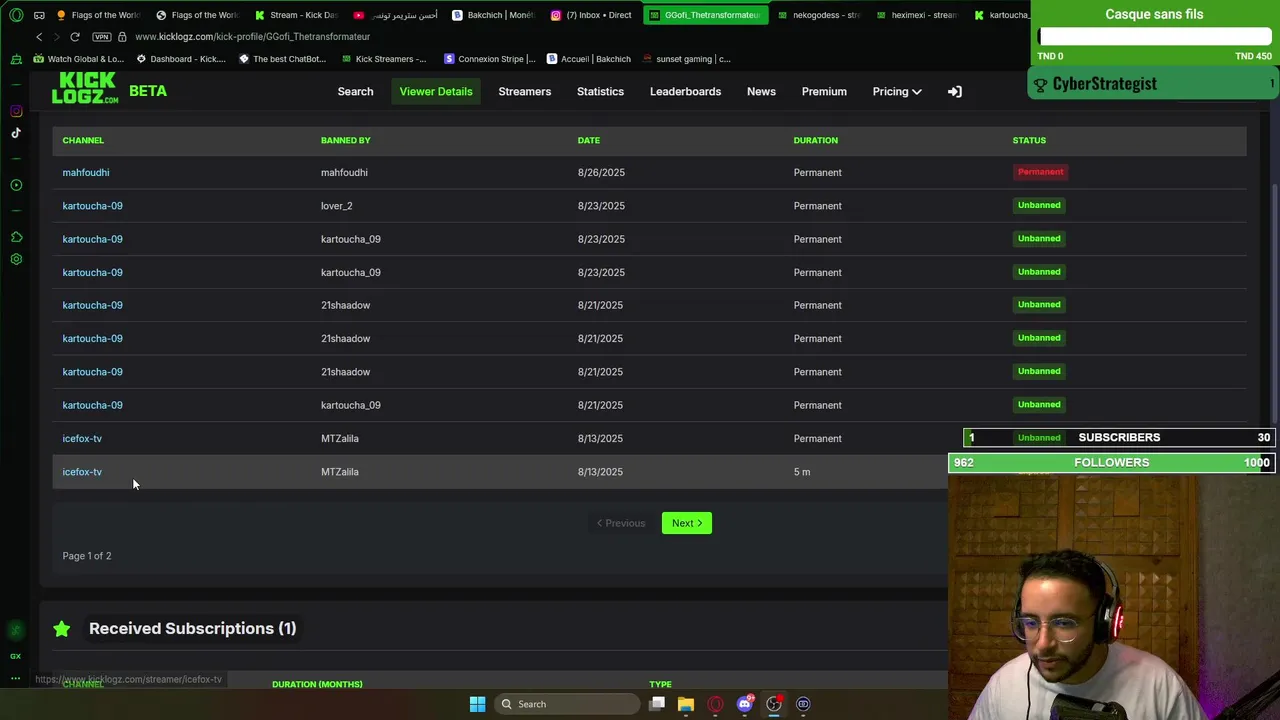This screenshot has width=1280, height=720.
Task: Click the sidebar green player icon
Action: (16, 185)
